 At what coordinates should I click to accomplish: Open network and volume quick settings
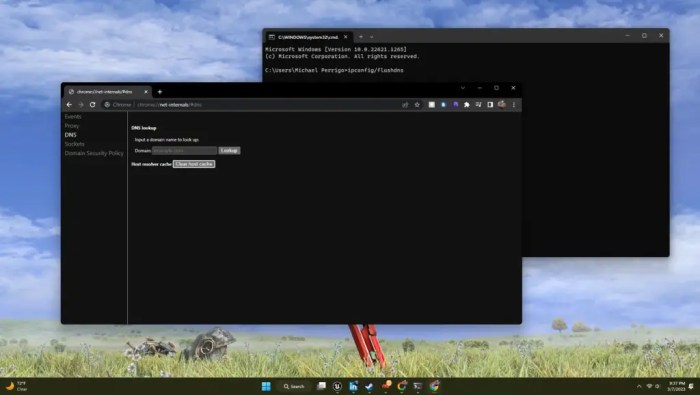(x=653, y=386)
